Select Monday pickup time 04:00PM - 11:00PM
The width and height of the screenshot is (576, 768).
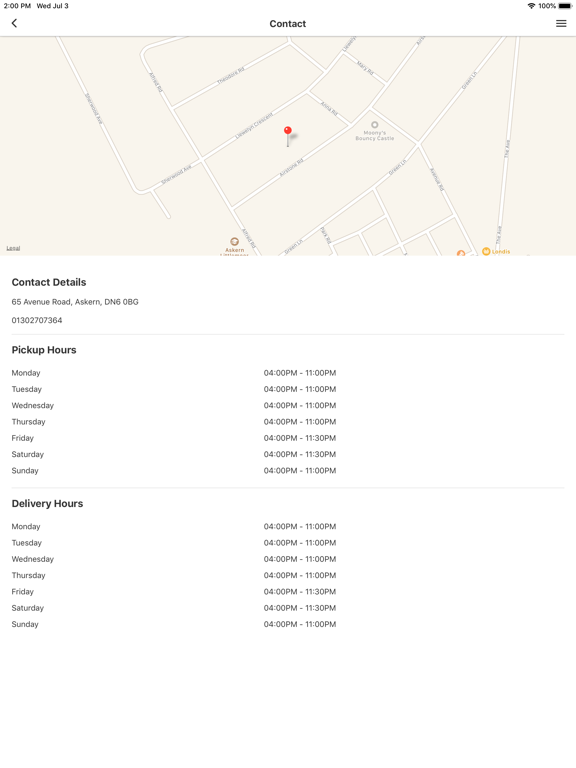tap(300, 373)
